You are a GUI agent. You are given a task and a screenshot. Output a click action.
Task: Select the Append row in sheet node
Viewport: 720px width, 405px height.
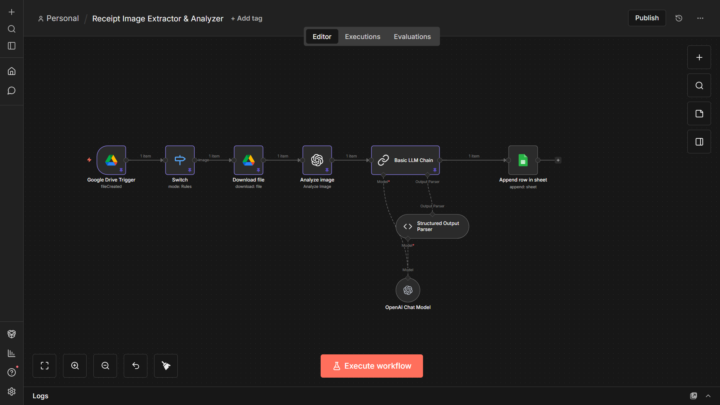pos(522,160)
